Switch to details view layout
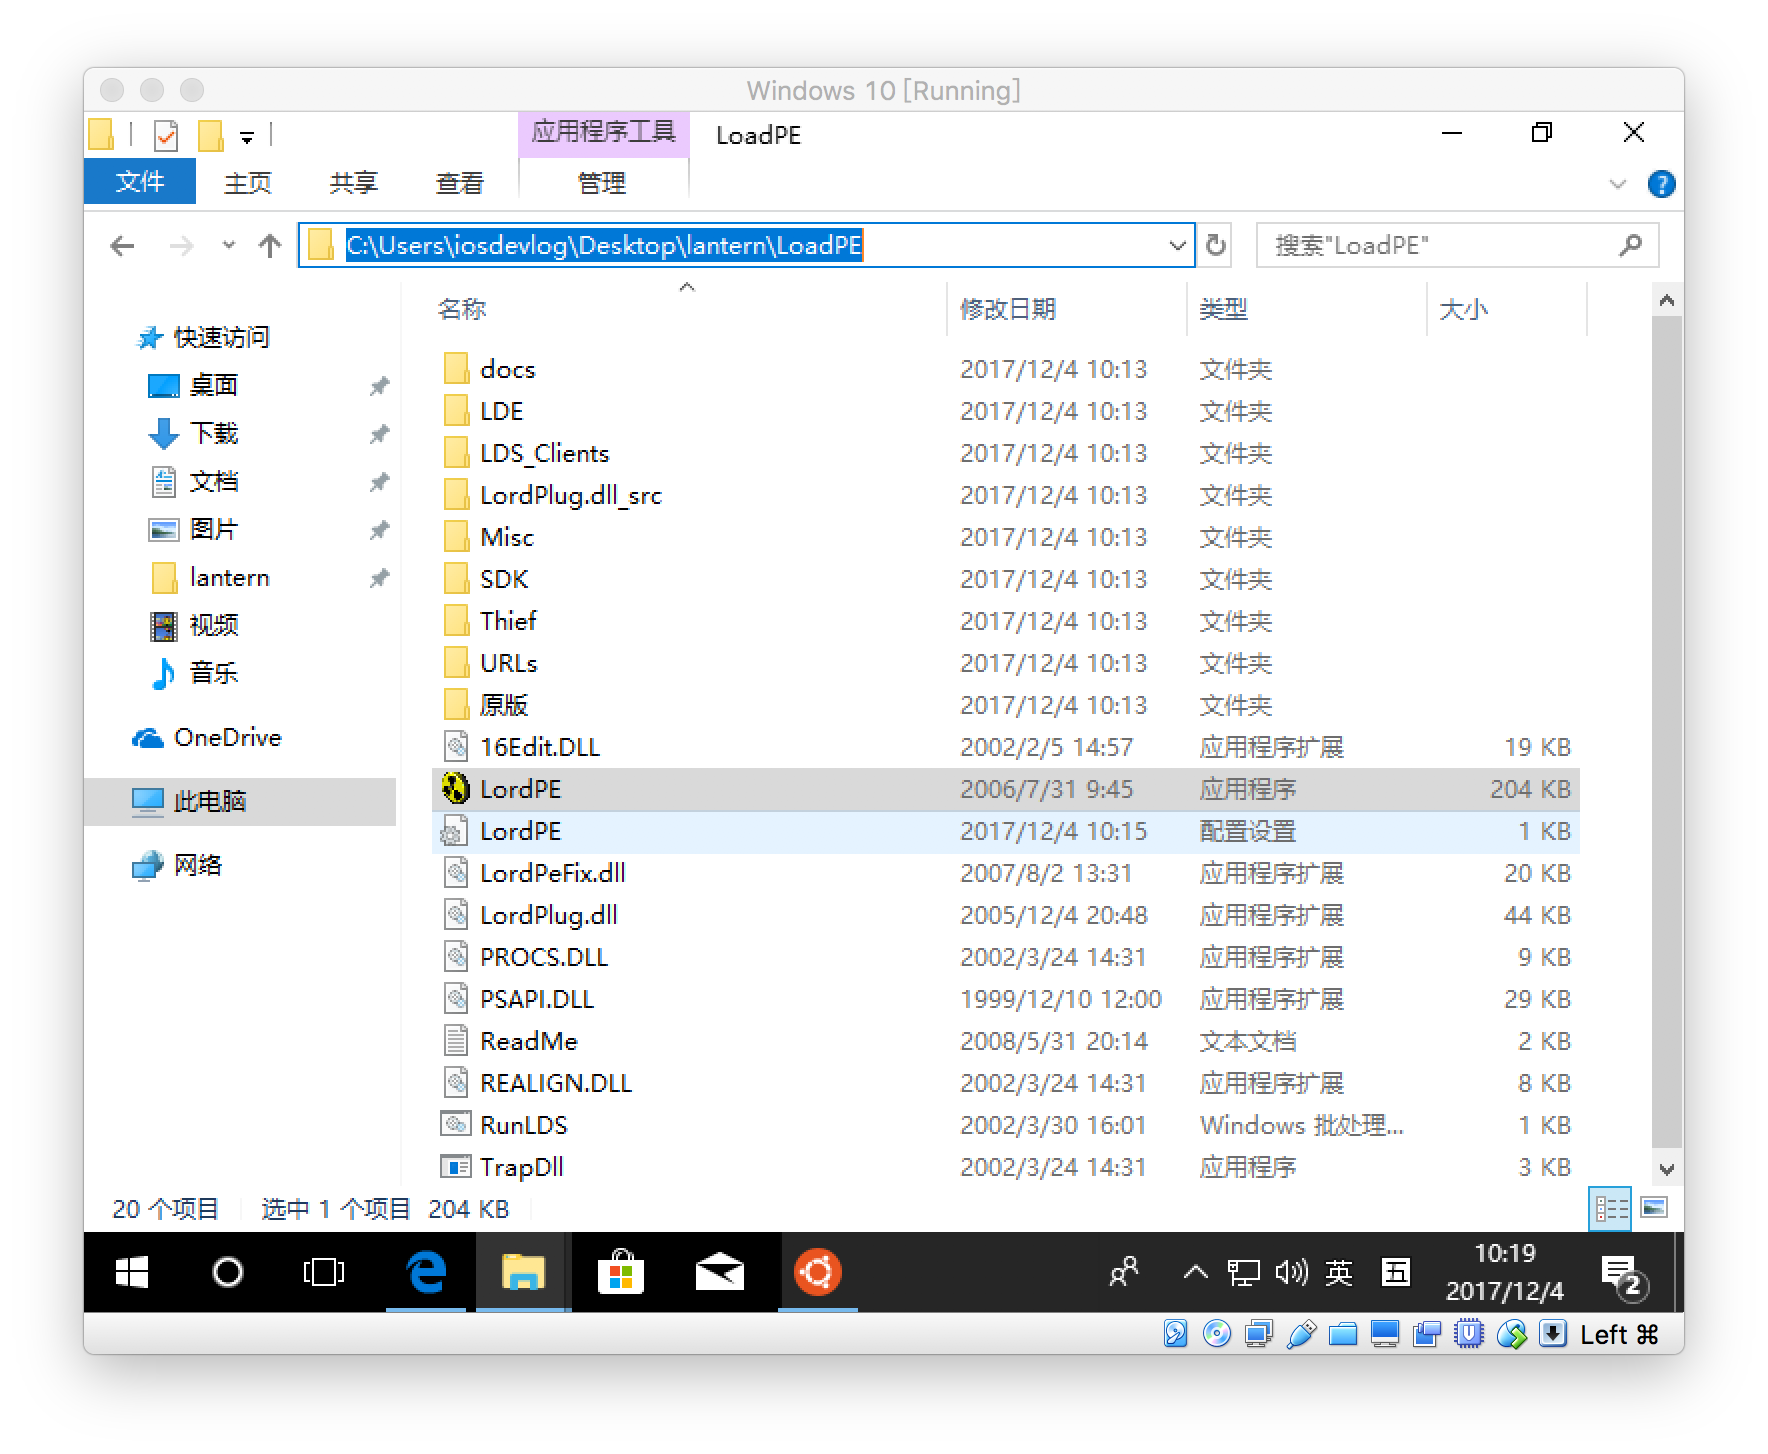Screen dimensions: 1768x1454 coord(1611,1208)
